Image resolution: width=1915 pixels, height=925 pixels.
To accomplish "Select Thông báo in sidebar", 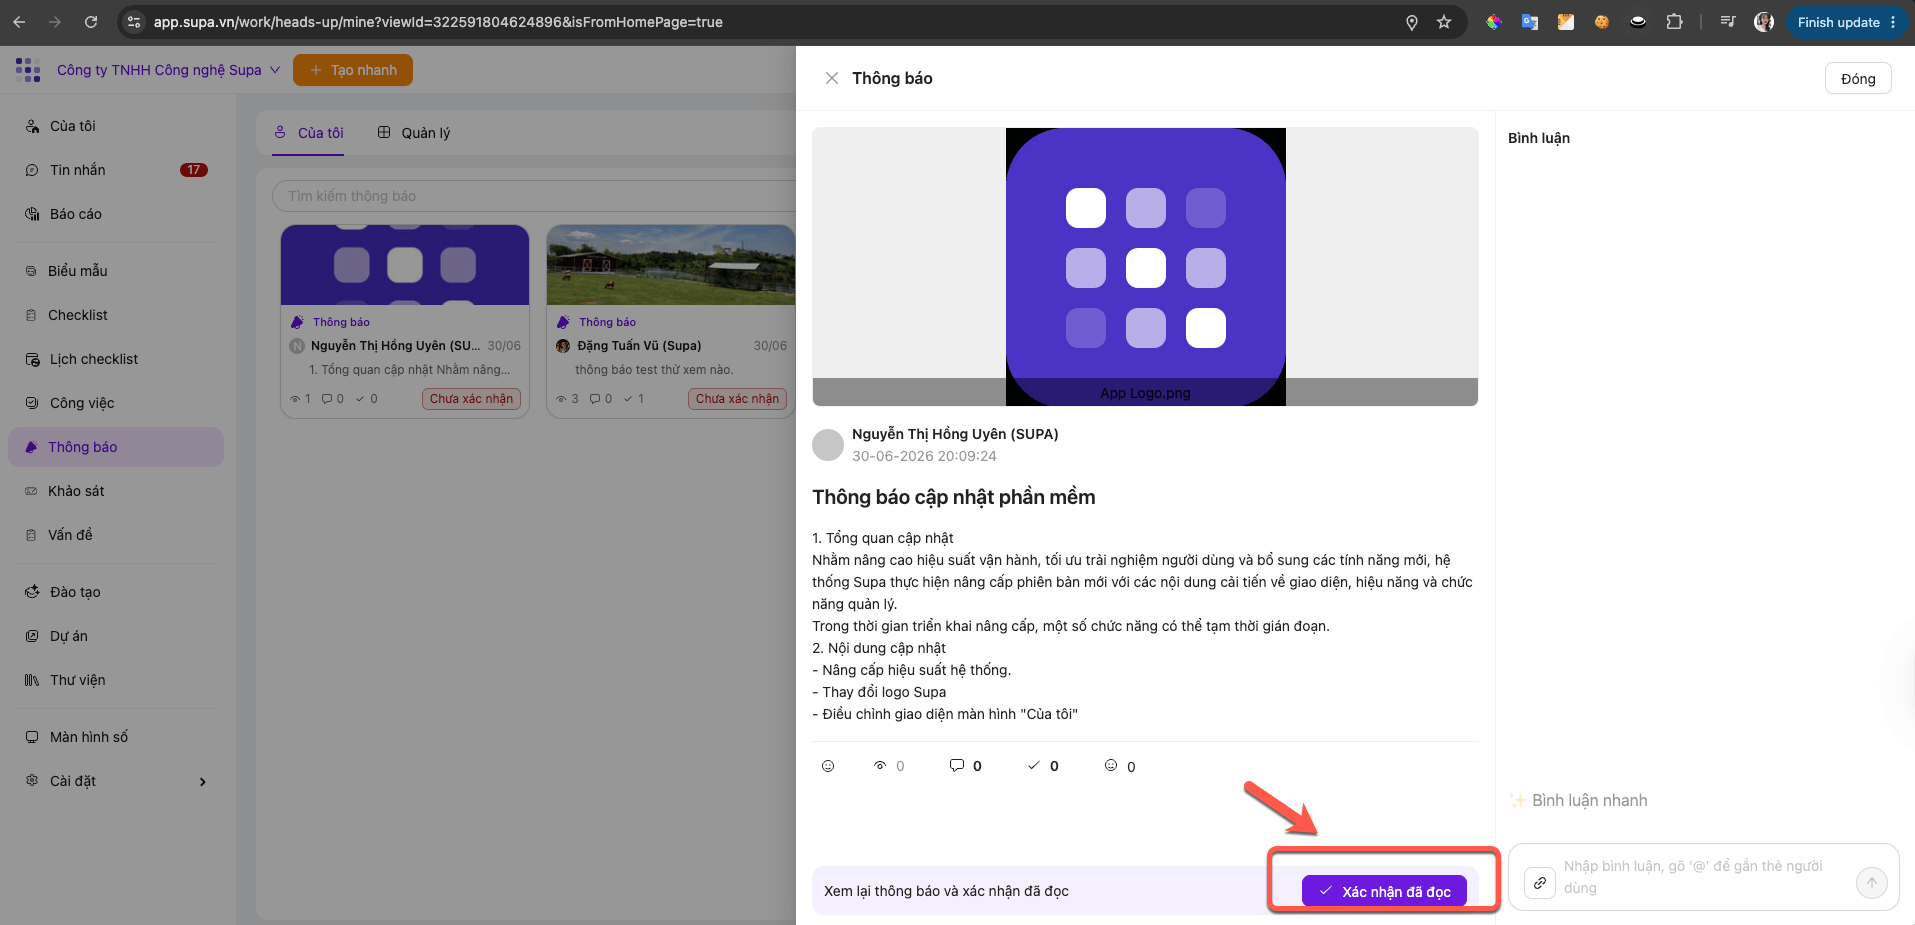I will pos(116,447).
